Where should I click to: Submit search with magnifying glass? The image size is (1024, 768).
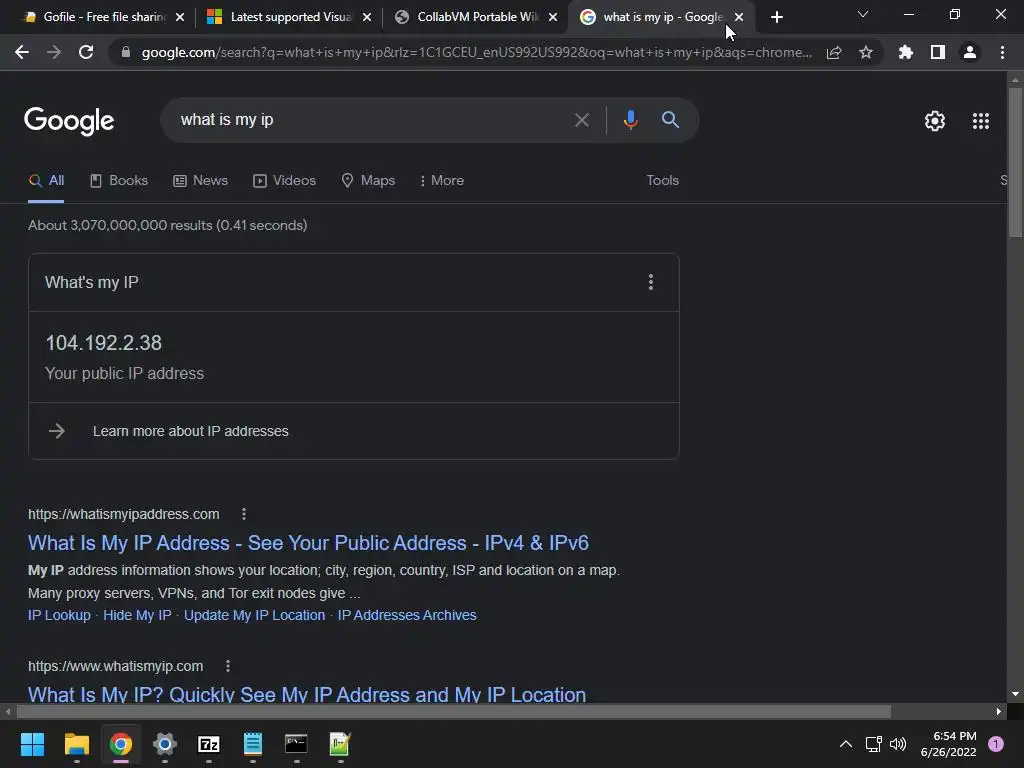pos(670,120)
